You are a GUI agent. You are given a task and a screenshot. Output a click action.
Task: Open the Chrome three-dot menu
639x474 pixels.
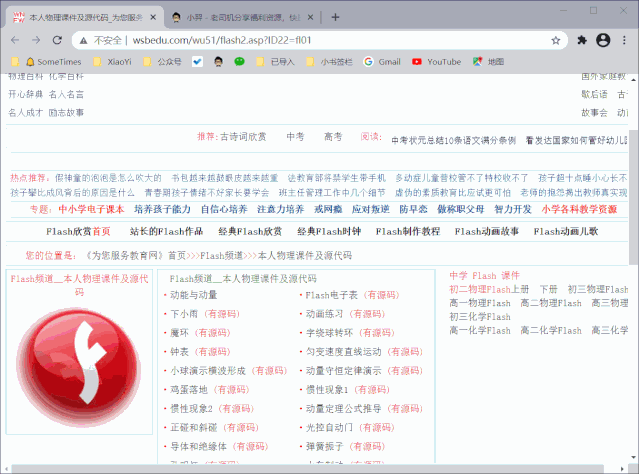(x=625, y=40)
